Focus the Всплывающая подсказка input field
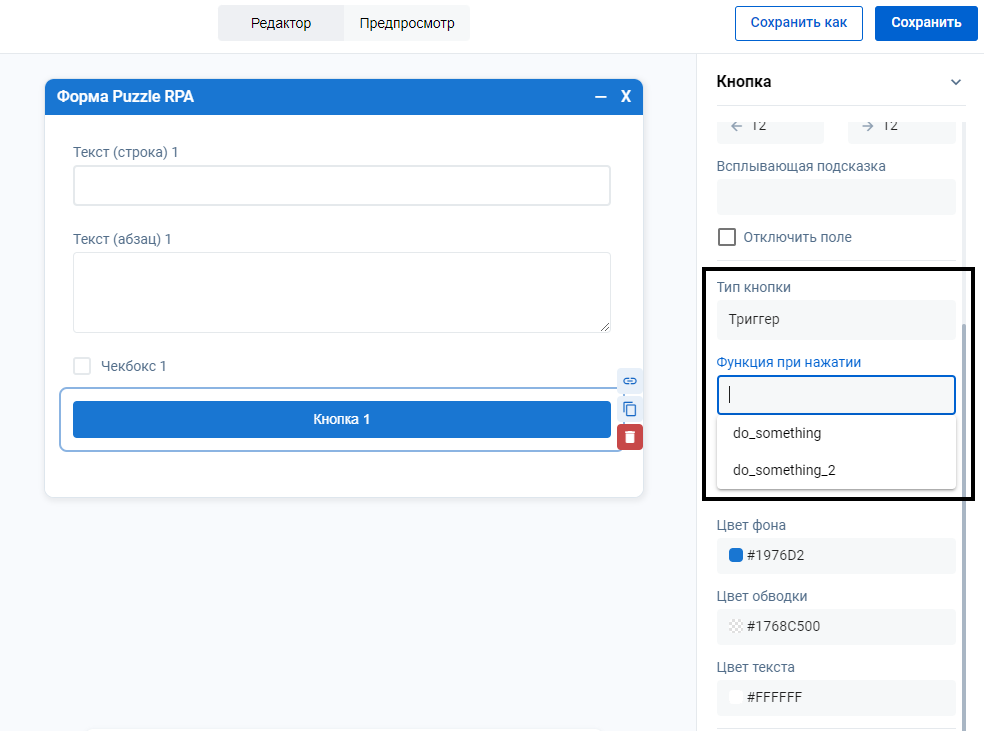Image resolution: width=984 pixels, height=731 pixels. (x=835, y=197)
